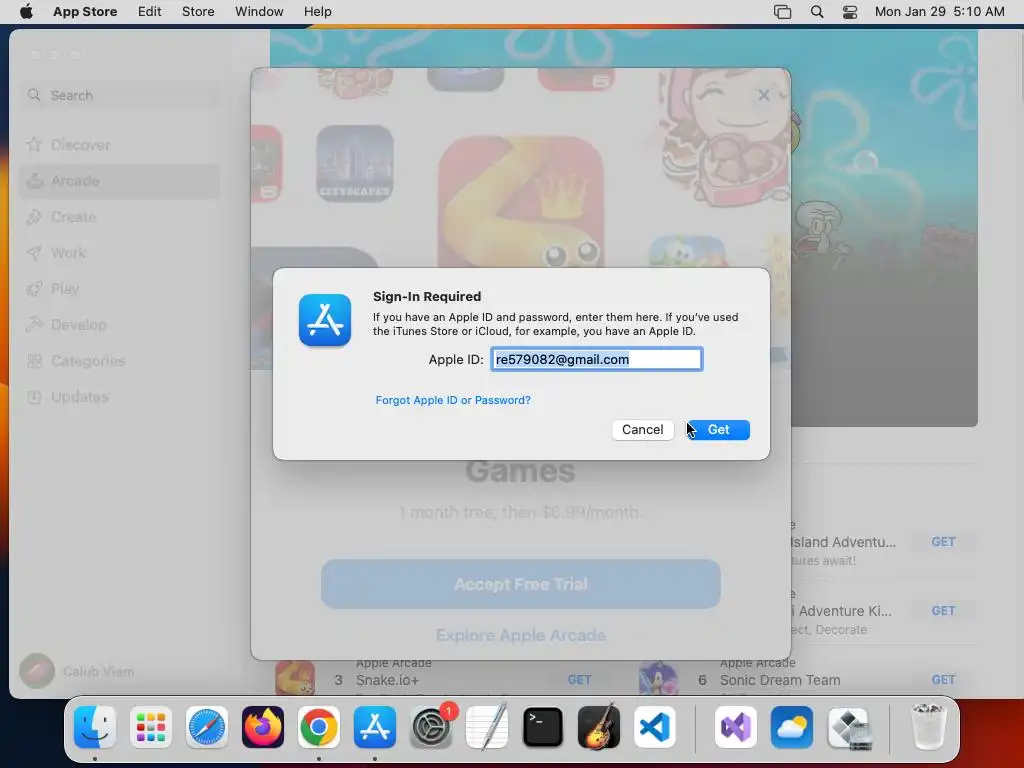Open Forgot Apple ID or Password link
The image size is (1024, 768).
[x=453, y=400]
